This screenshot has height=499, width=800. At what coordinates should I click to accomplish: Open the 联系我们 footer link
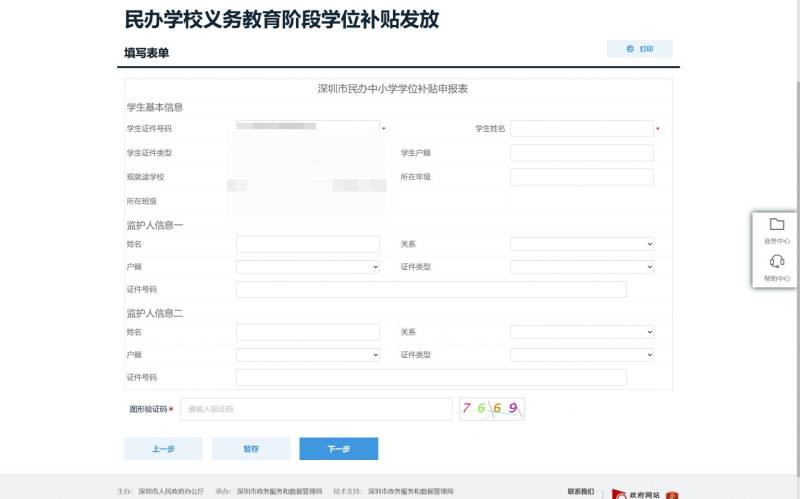pos(580,491)
